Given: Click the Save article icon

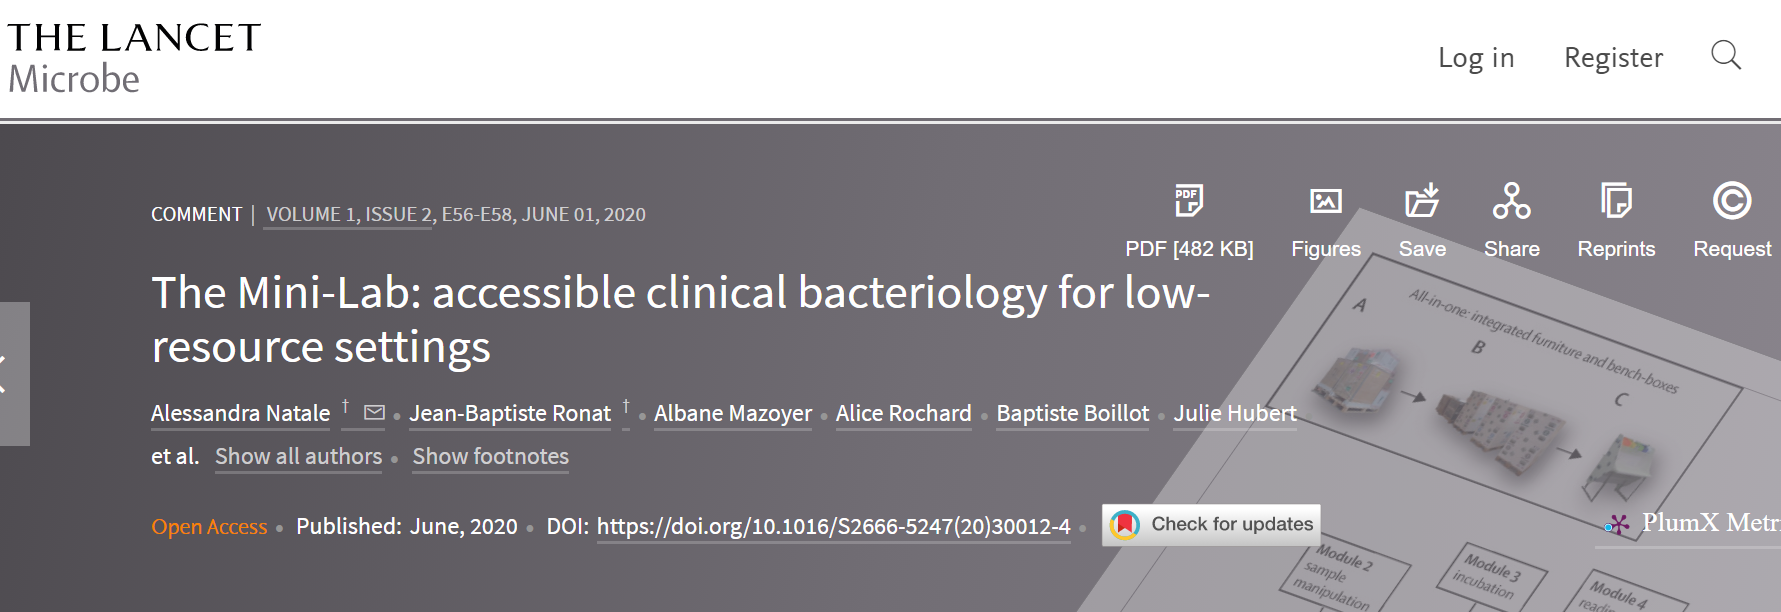Looking at the screenshot, I should (1422, 200).
